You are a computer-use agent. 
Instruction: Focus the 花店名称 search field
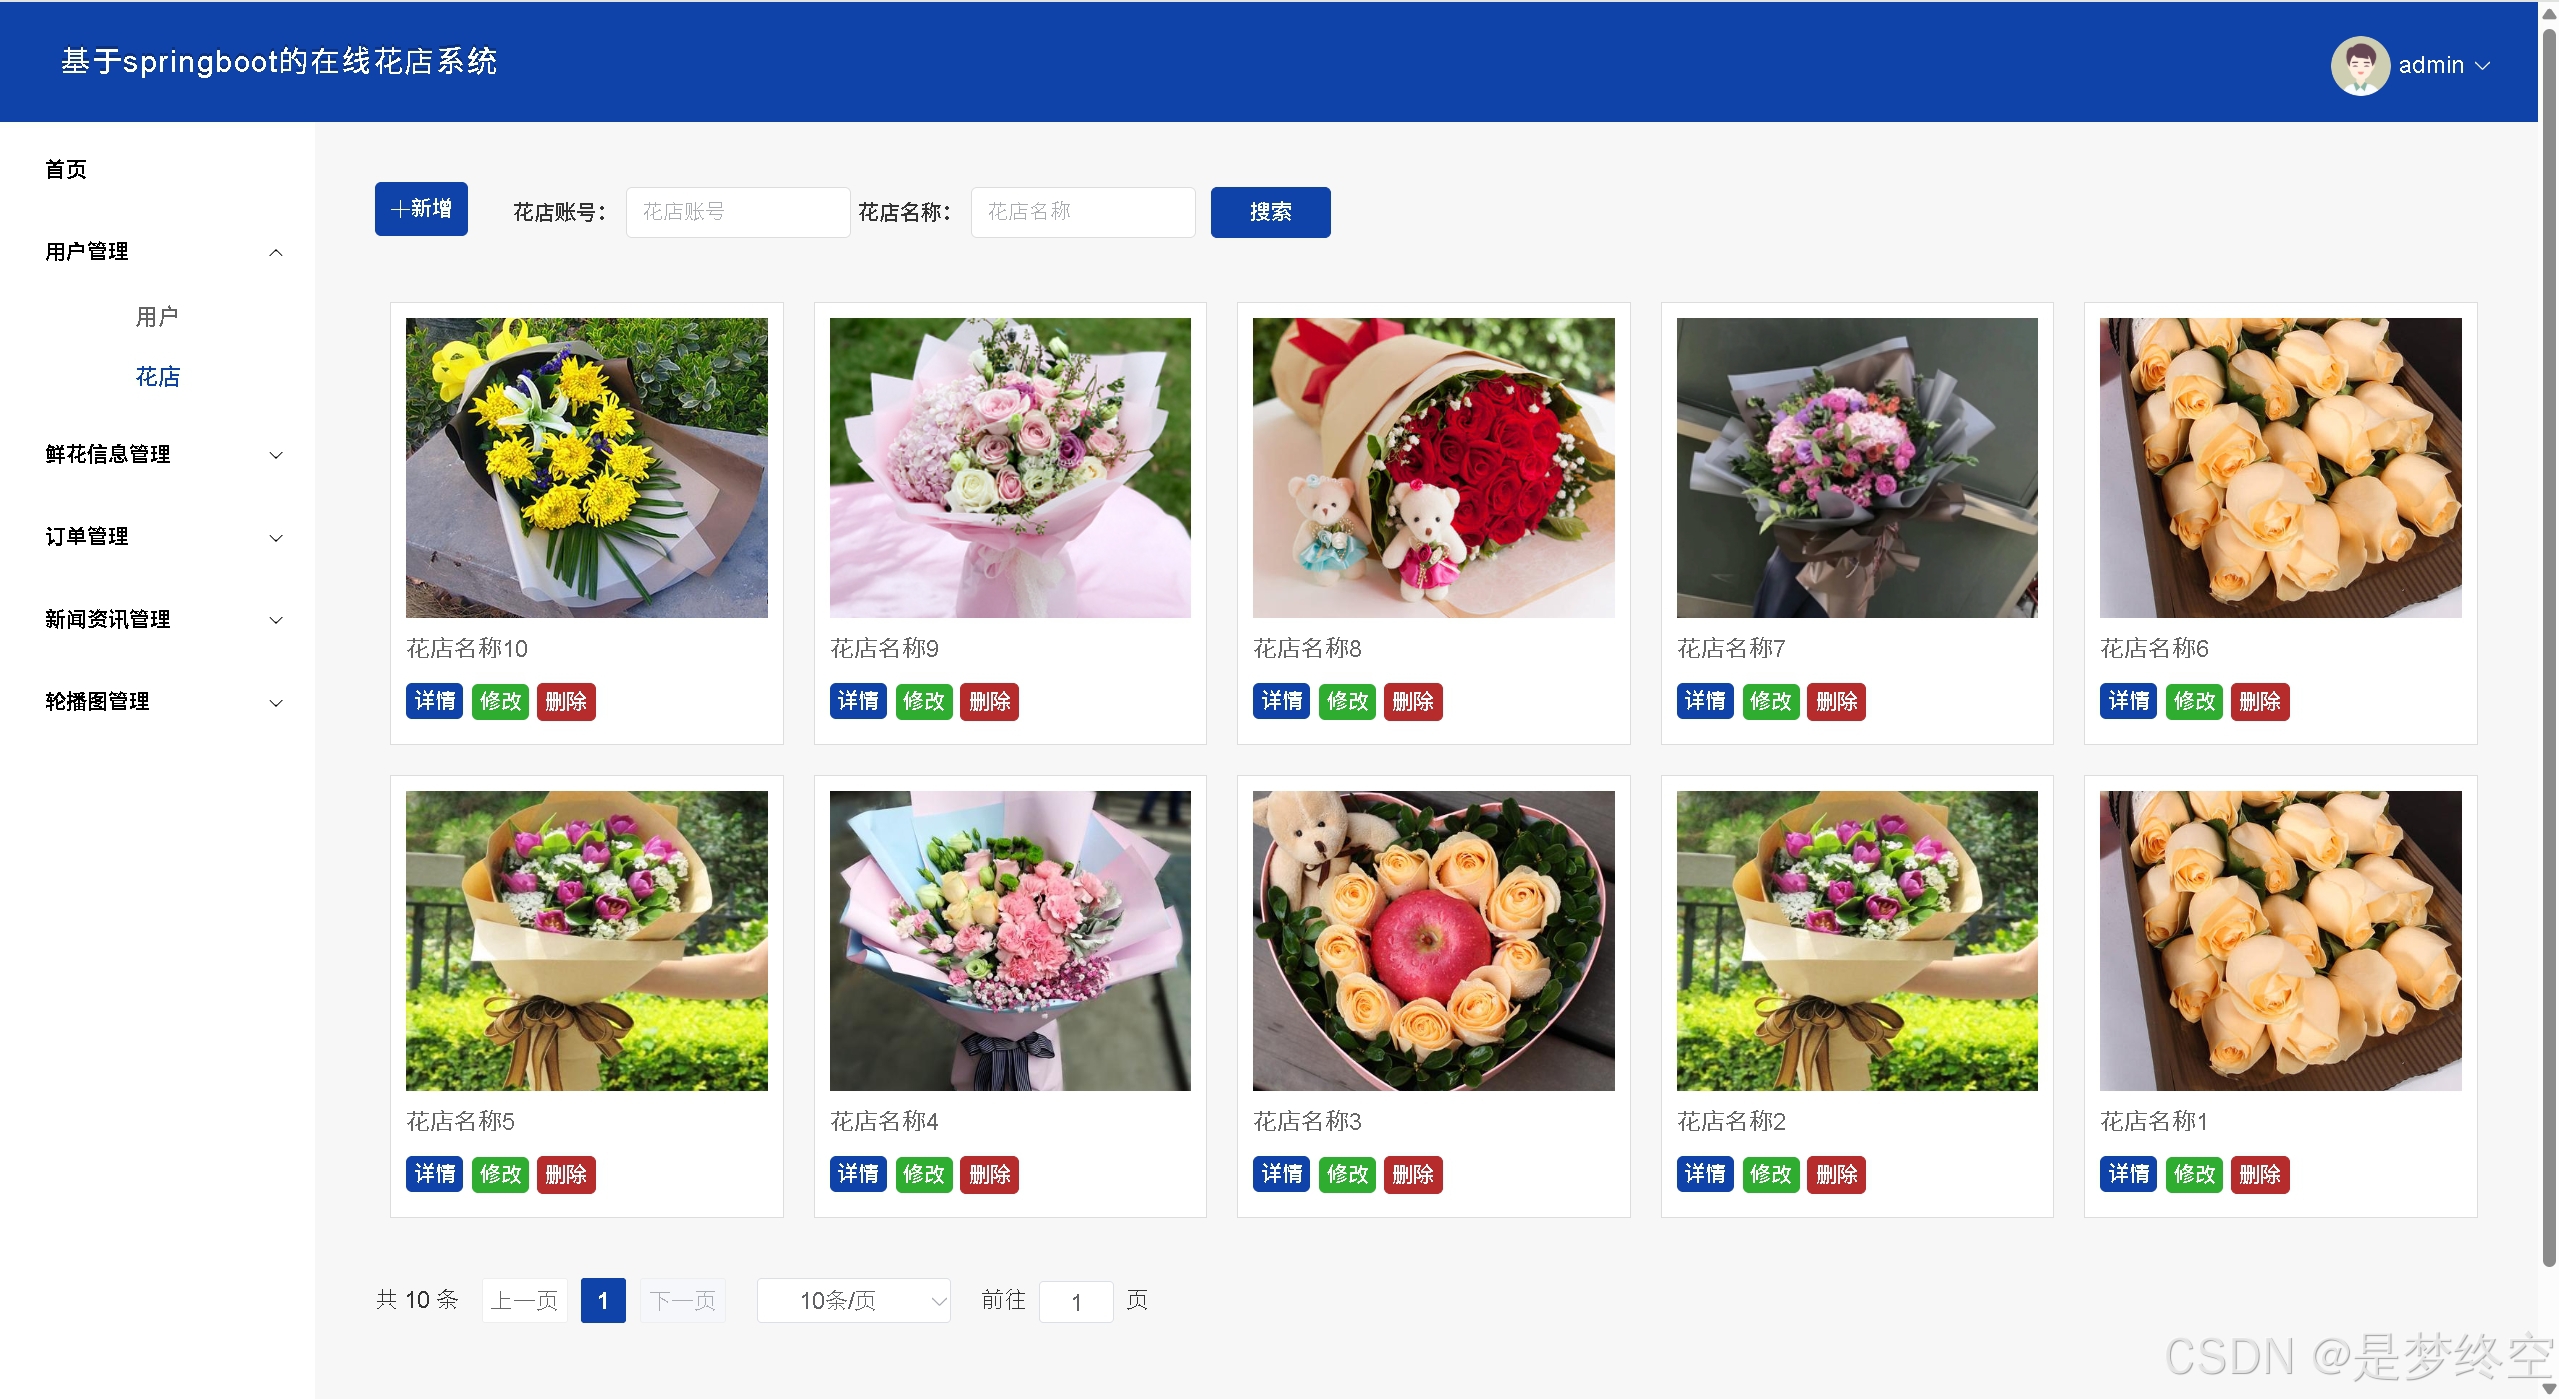point(1082,212)
